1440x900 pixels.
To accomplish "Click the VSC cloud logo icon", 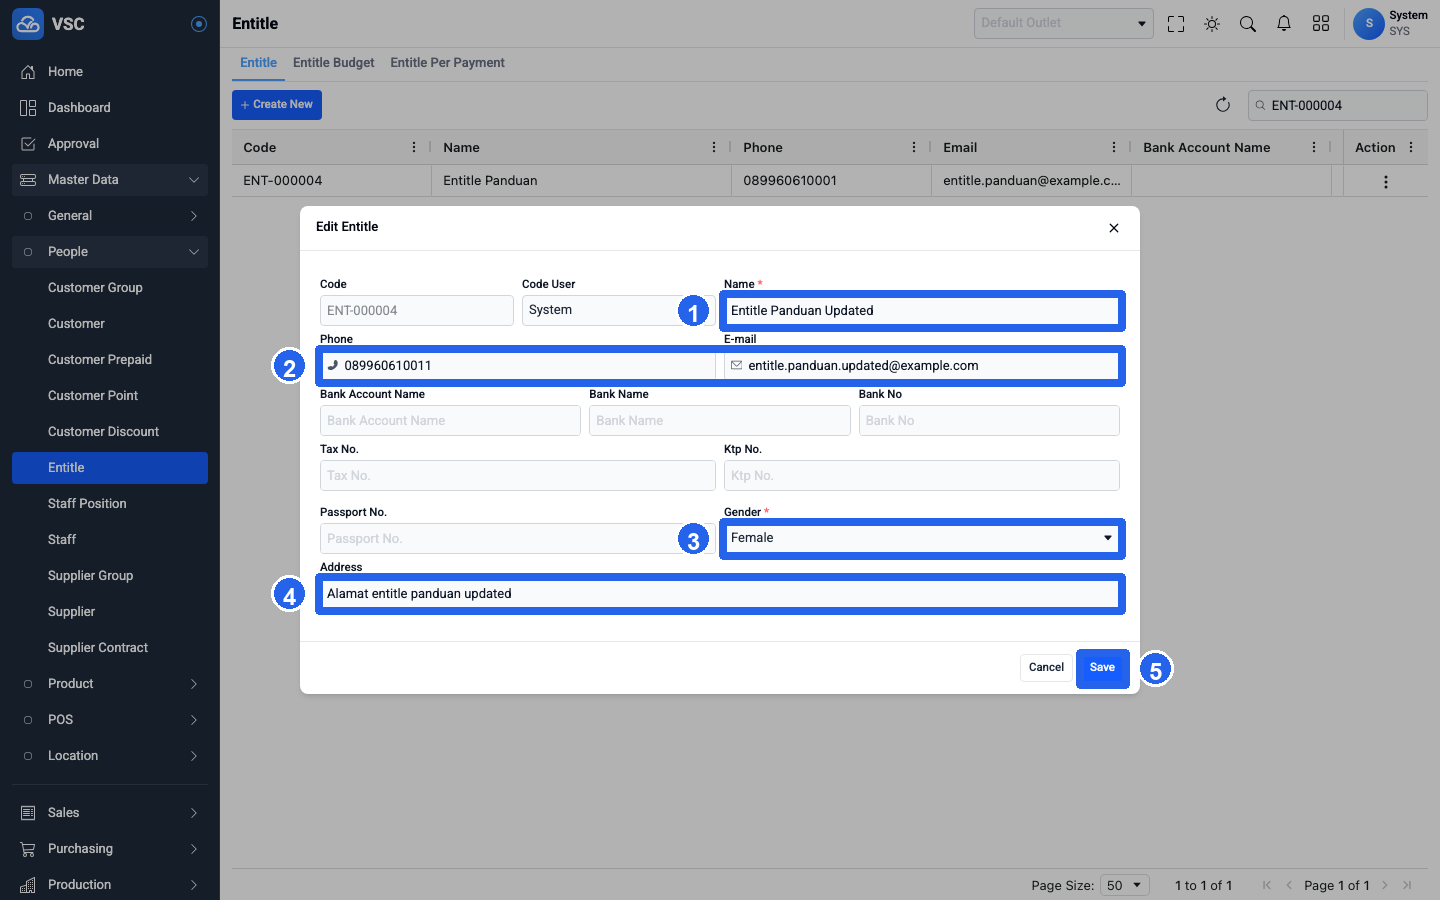I will click(x=28, y=24).
